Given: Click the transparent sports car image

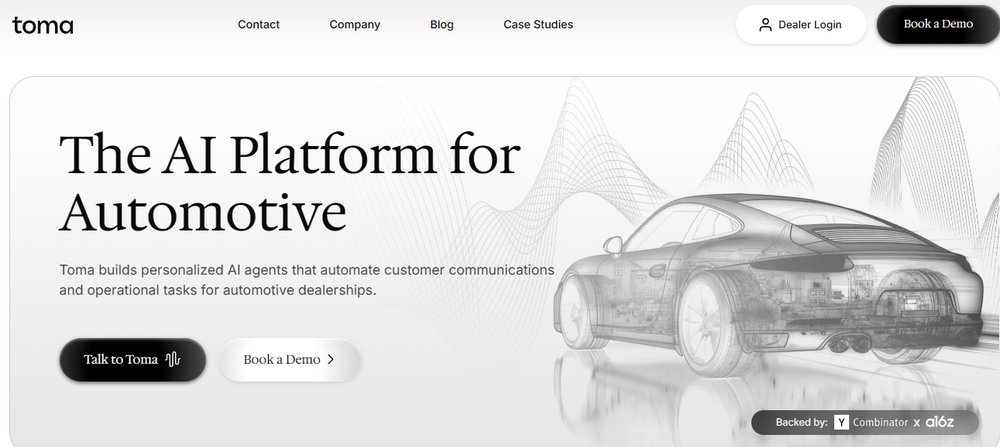Looking at the screenshot, I should [768, 287].
